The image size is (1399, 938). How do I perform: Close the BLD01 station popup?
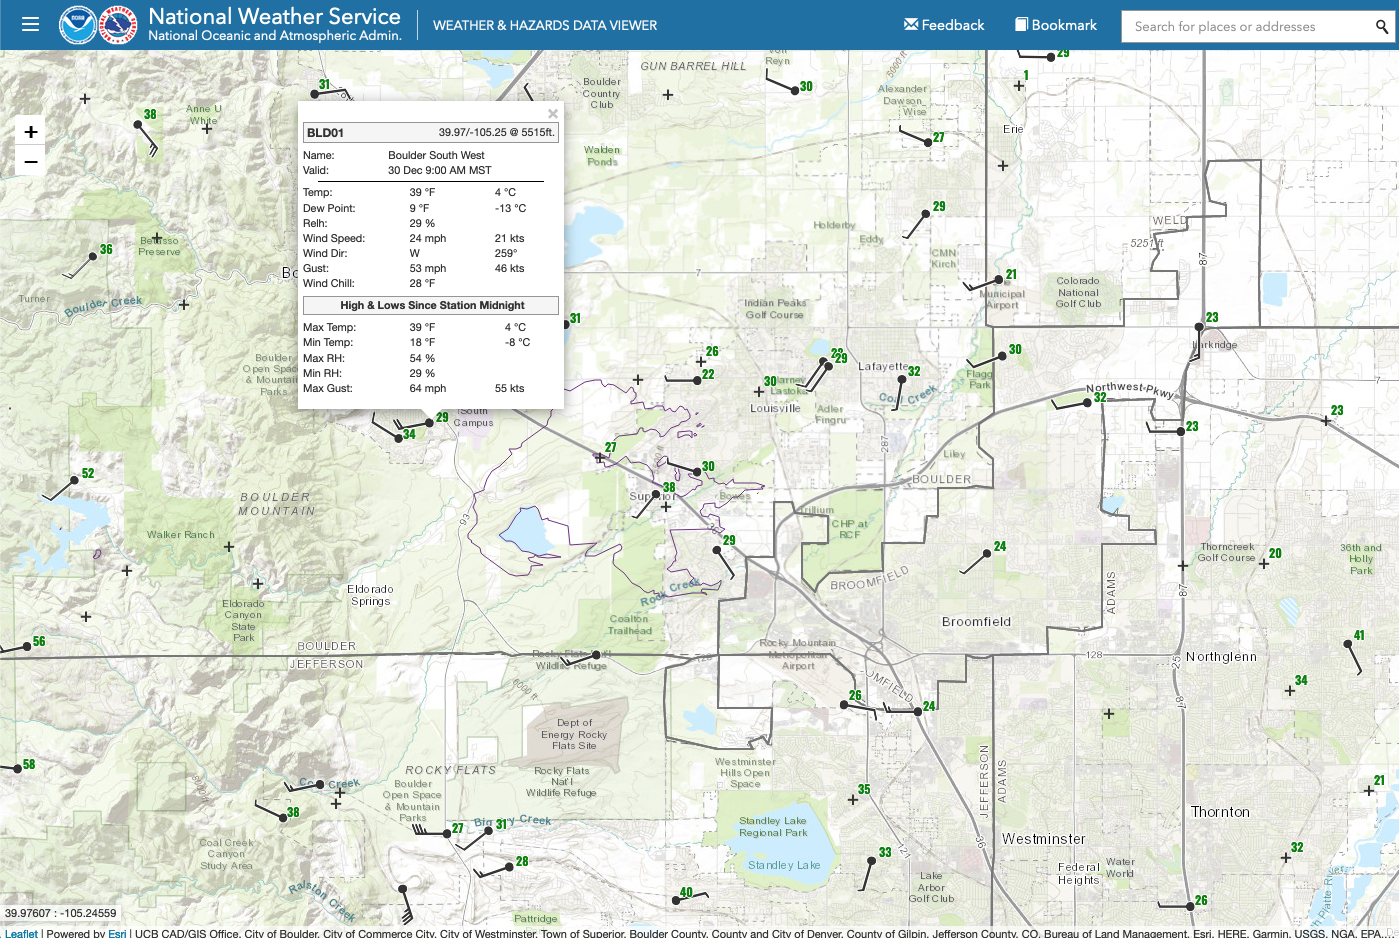[553, 114]
